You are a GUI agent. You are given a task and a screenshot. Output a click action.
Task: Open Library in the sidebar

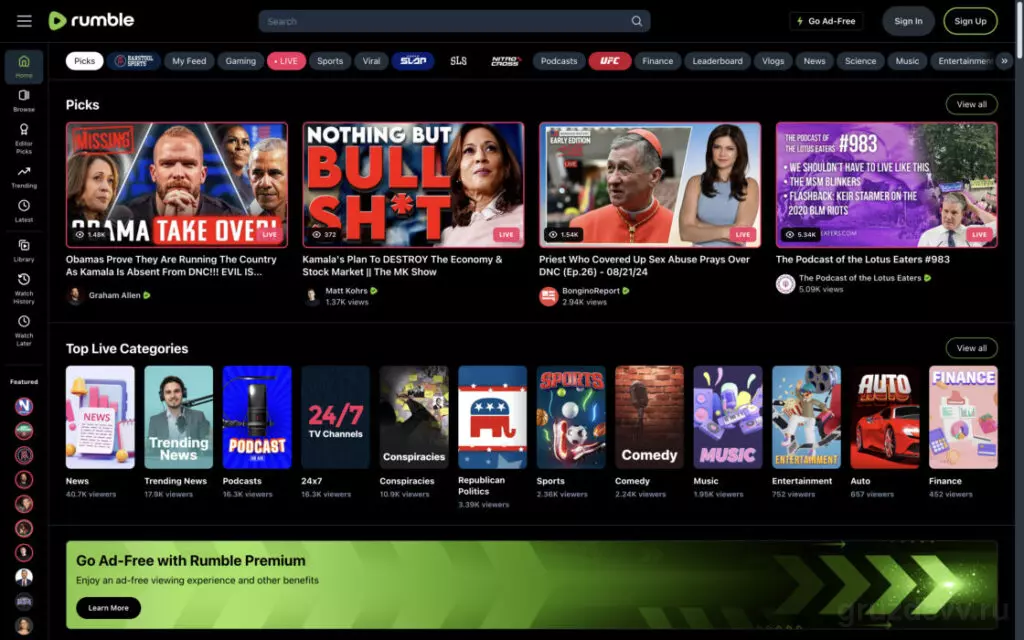click(24, 251)
